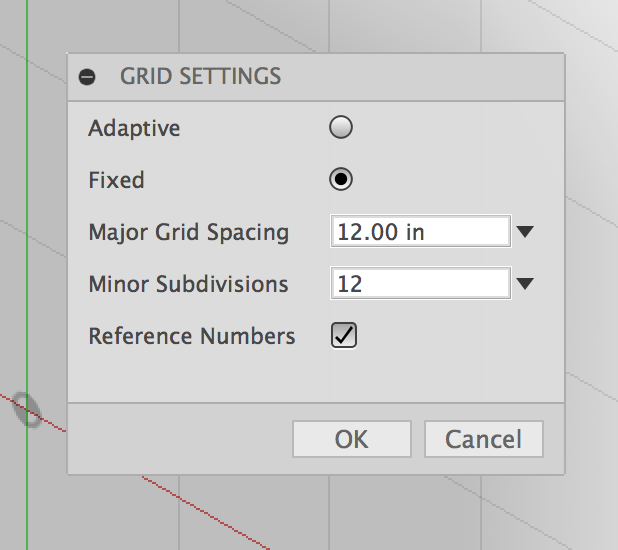Screen dimensions: 618x550
Task: Confirm grid settings with OK
Action: [351, 439]
